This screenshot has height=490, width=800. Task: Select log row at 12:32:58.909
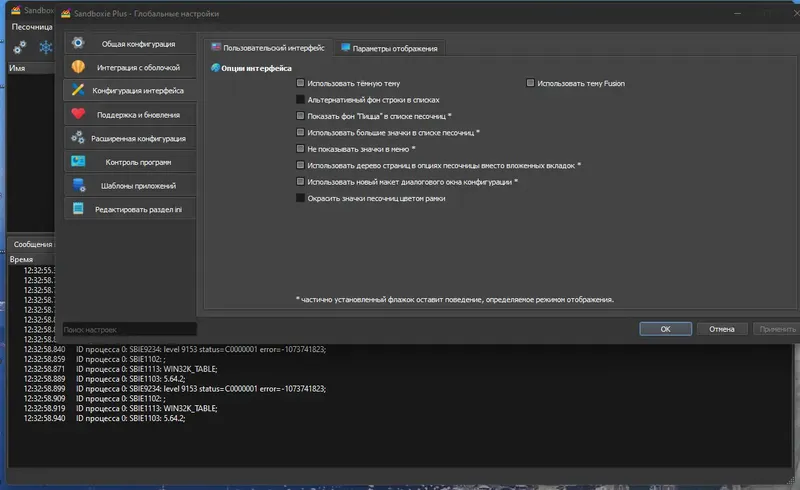pos(399,398)
